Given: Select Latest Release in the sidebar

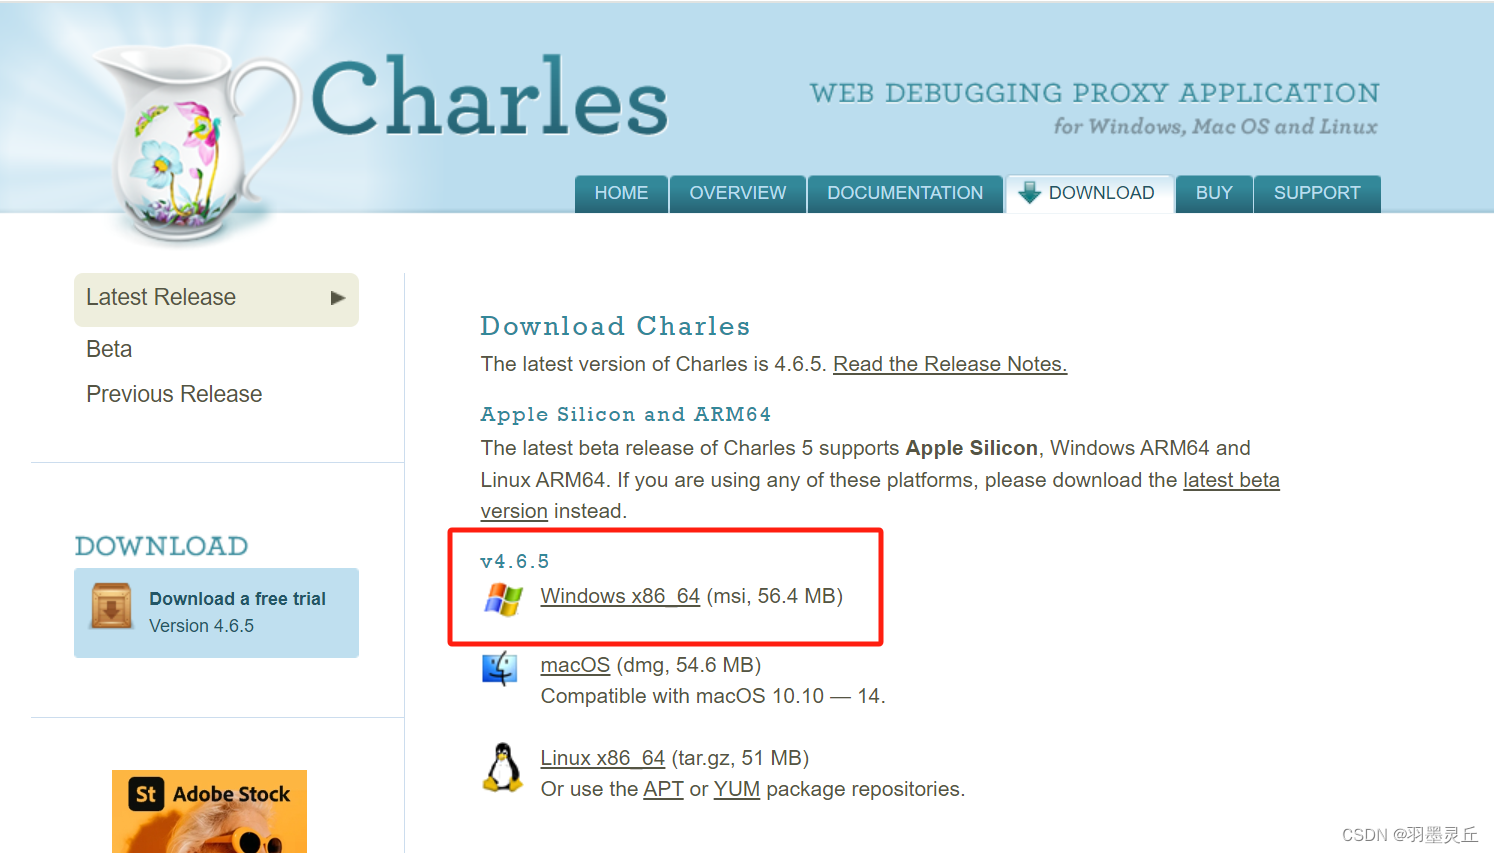Looking at the screenshot, I should (x=216, y=299).
